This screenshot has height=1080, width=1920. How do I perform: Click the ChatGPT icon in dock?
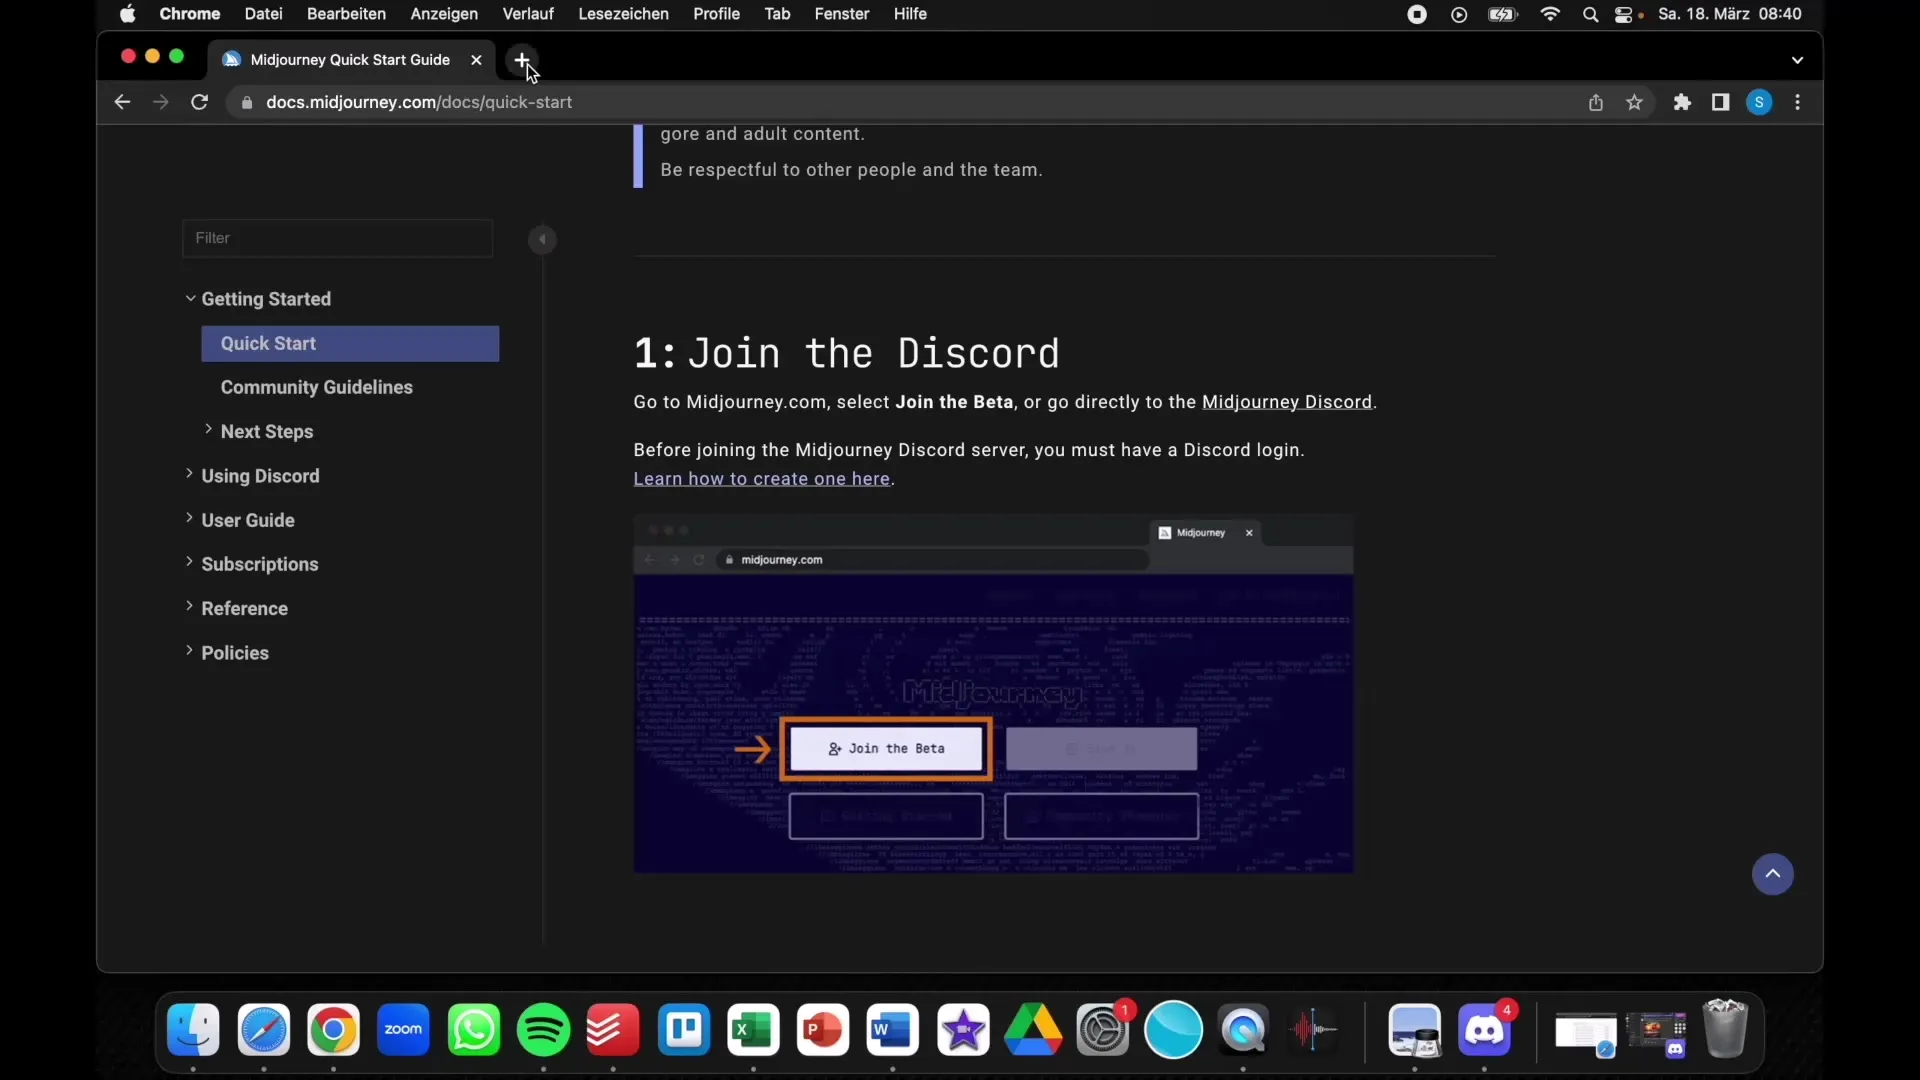(x=1174, y=1030)
